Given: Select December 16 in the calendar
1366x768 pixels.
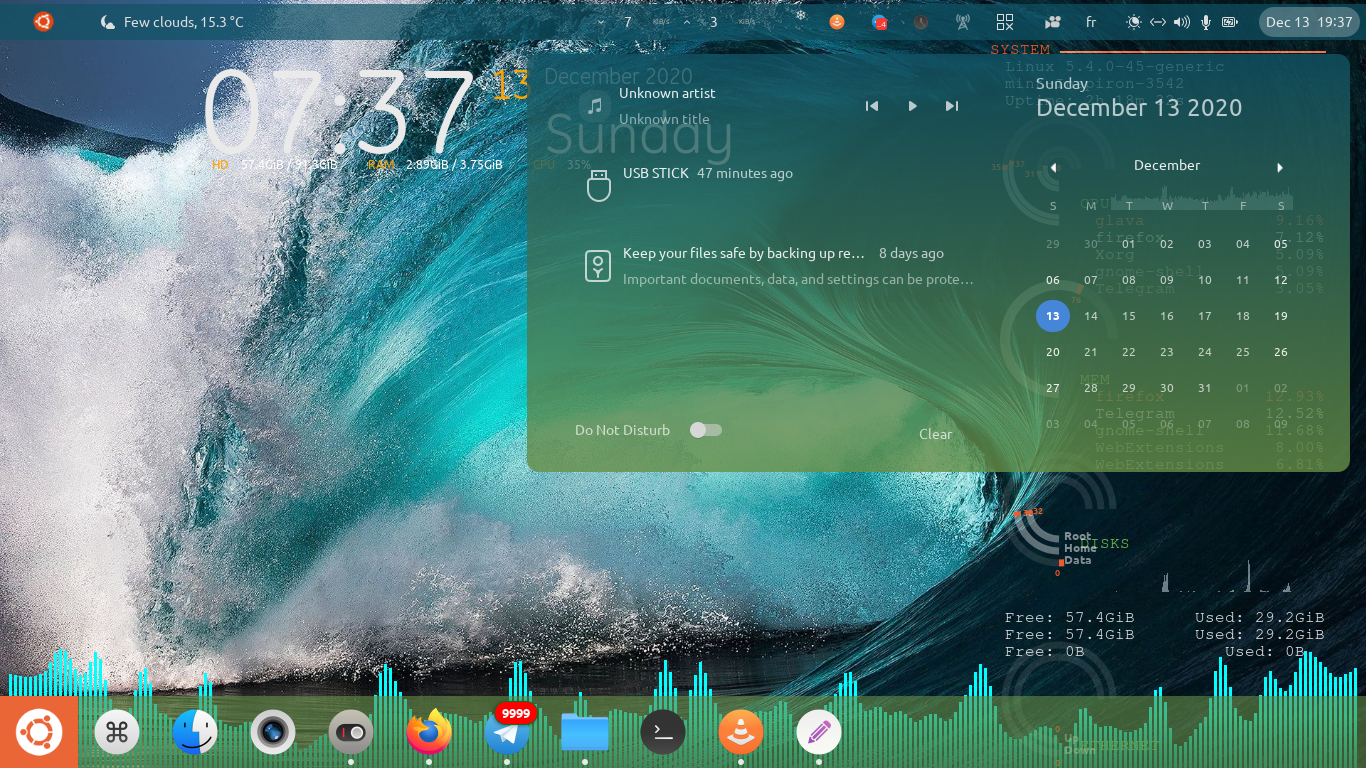Looking at the screenshot, I should 1167,316.
